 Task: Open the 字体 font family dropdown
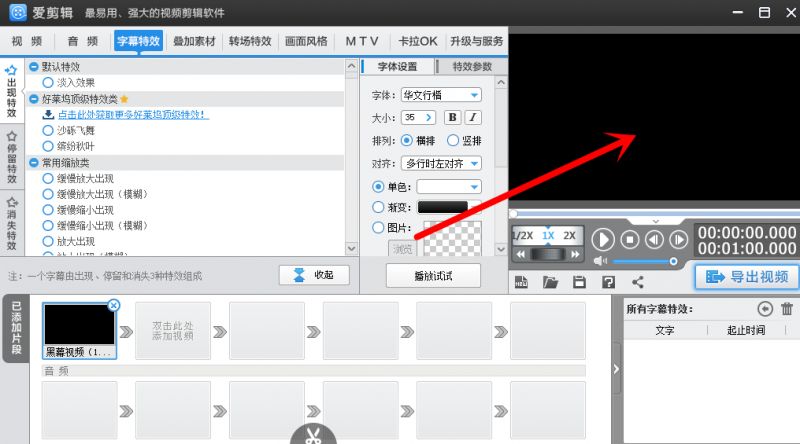(440, 95)
